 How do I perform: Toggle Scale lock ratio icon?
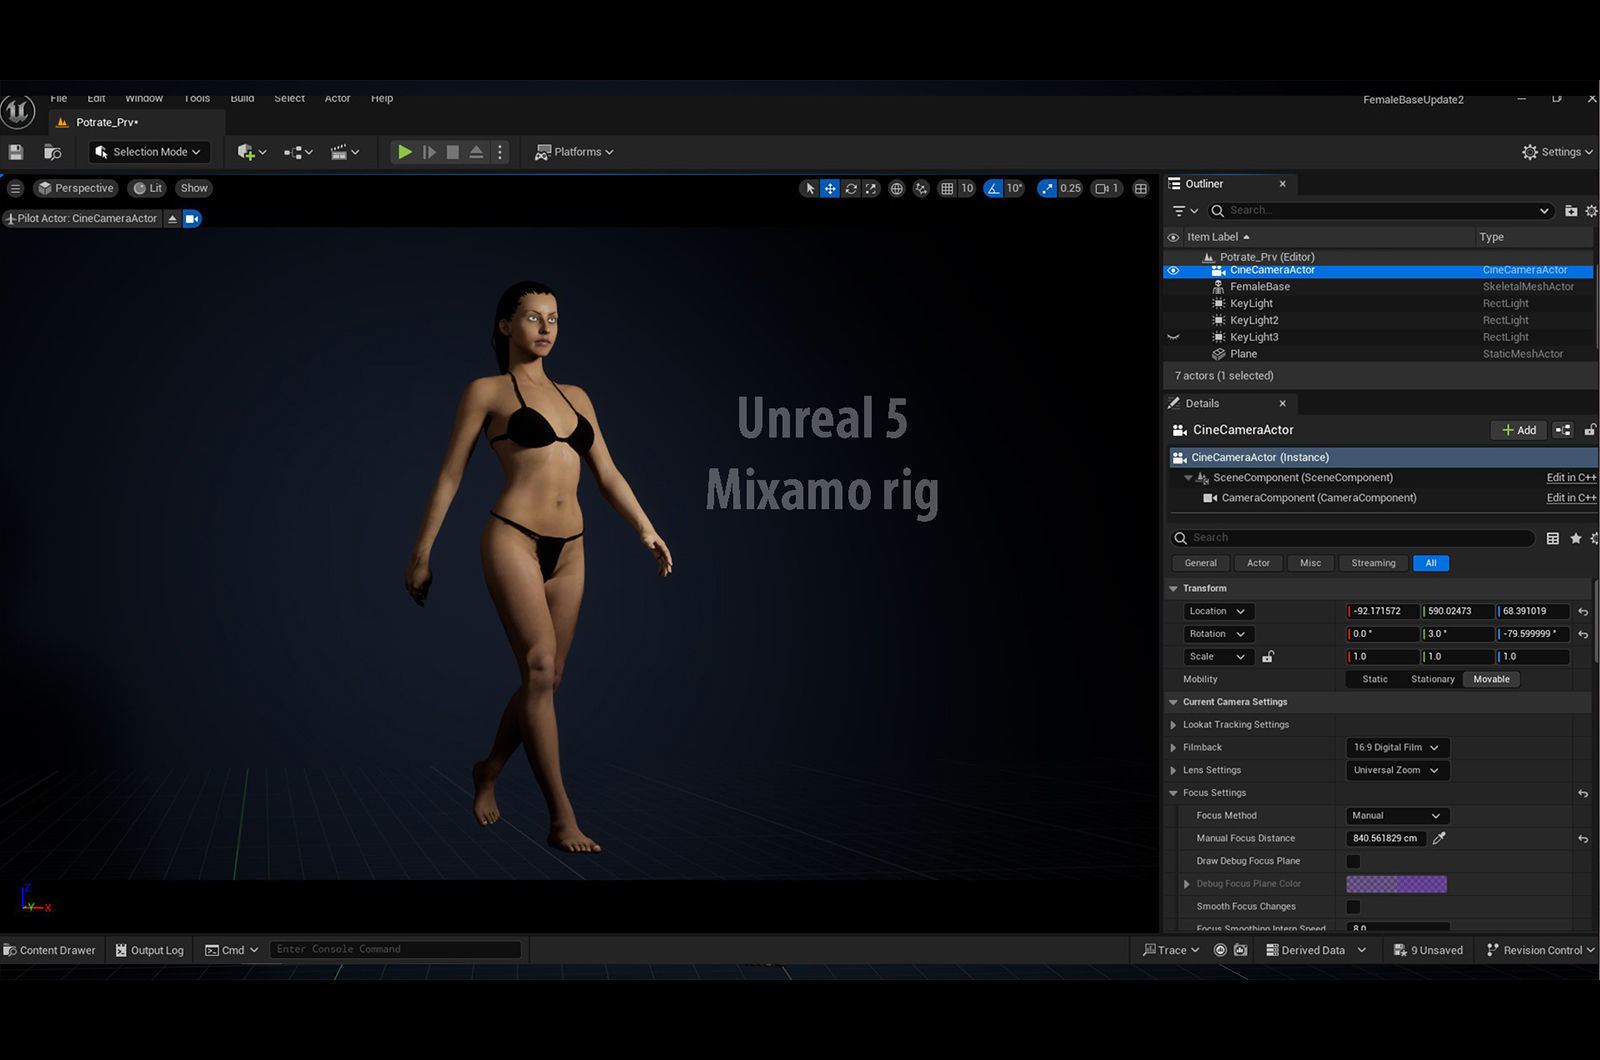[1268, 657]
